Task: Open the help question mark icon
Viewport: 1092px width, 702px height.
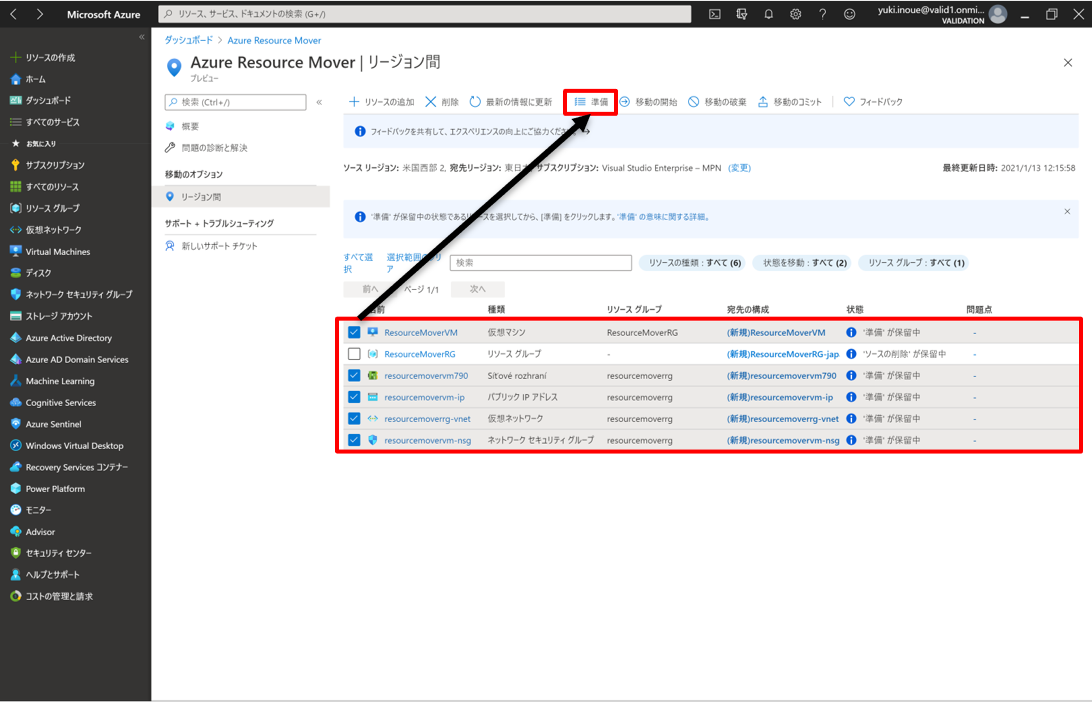Action: [x=822, y=14]
